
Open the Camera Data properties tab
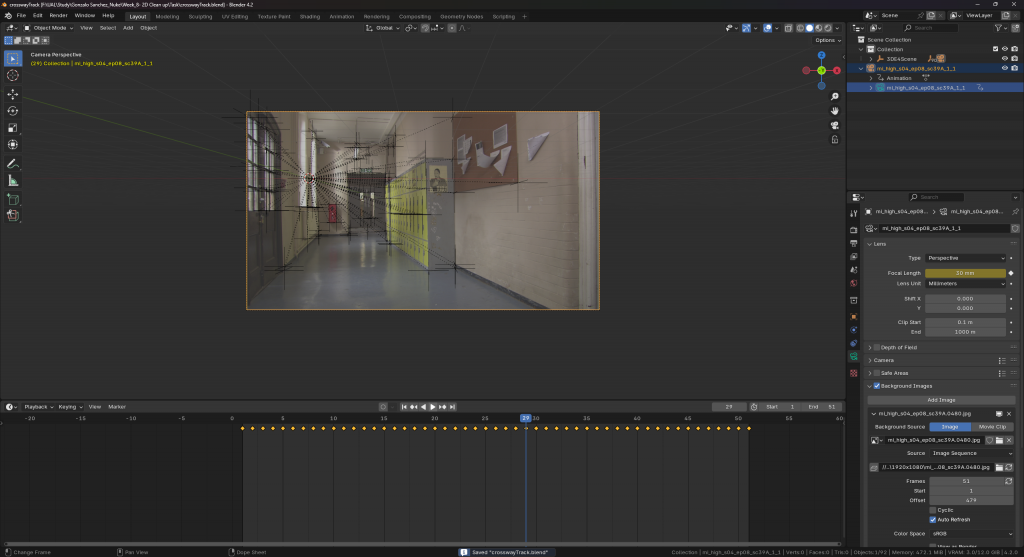854,357
